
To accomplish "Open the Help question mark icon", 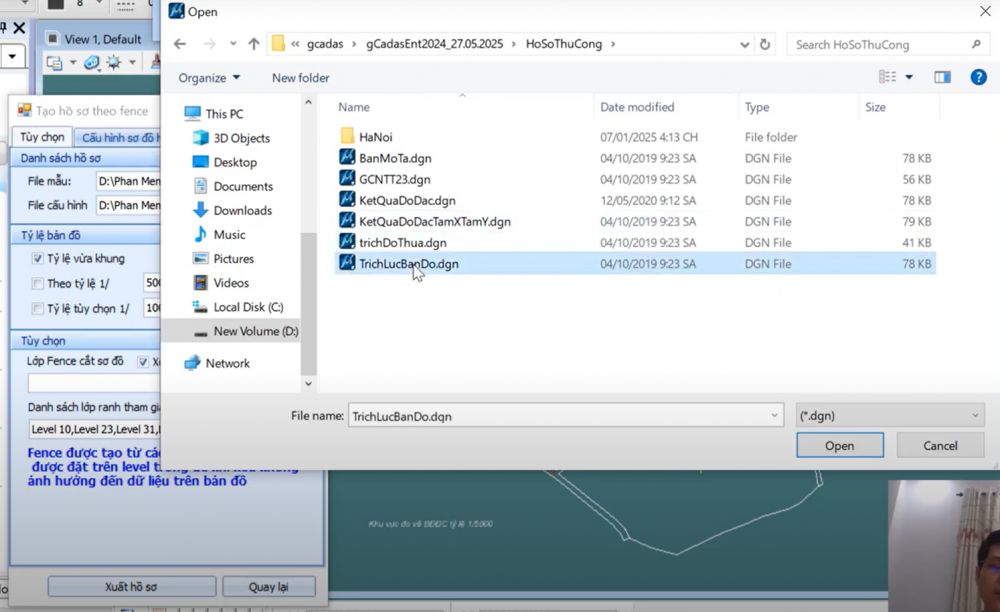I will 978,77.
